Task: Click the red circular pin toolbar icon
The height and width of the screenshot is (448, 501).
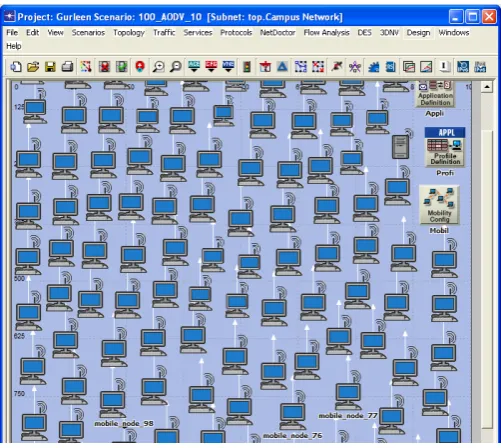Action: 140,67
